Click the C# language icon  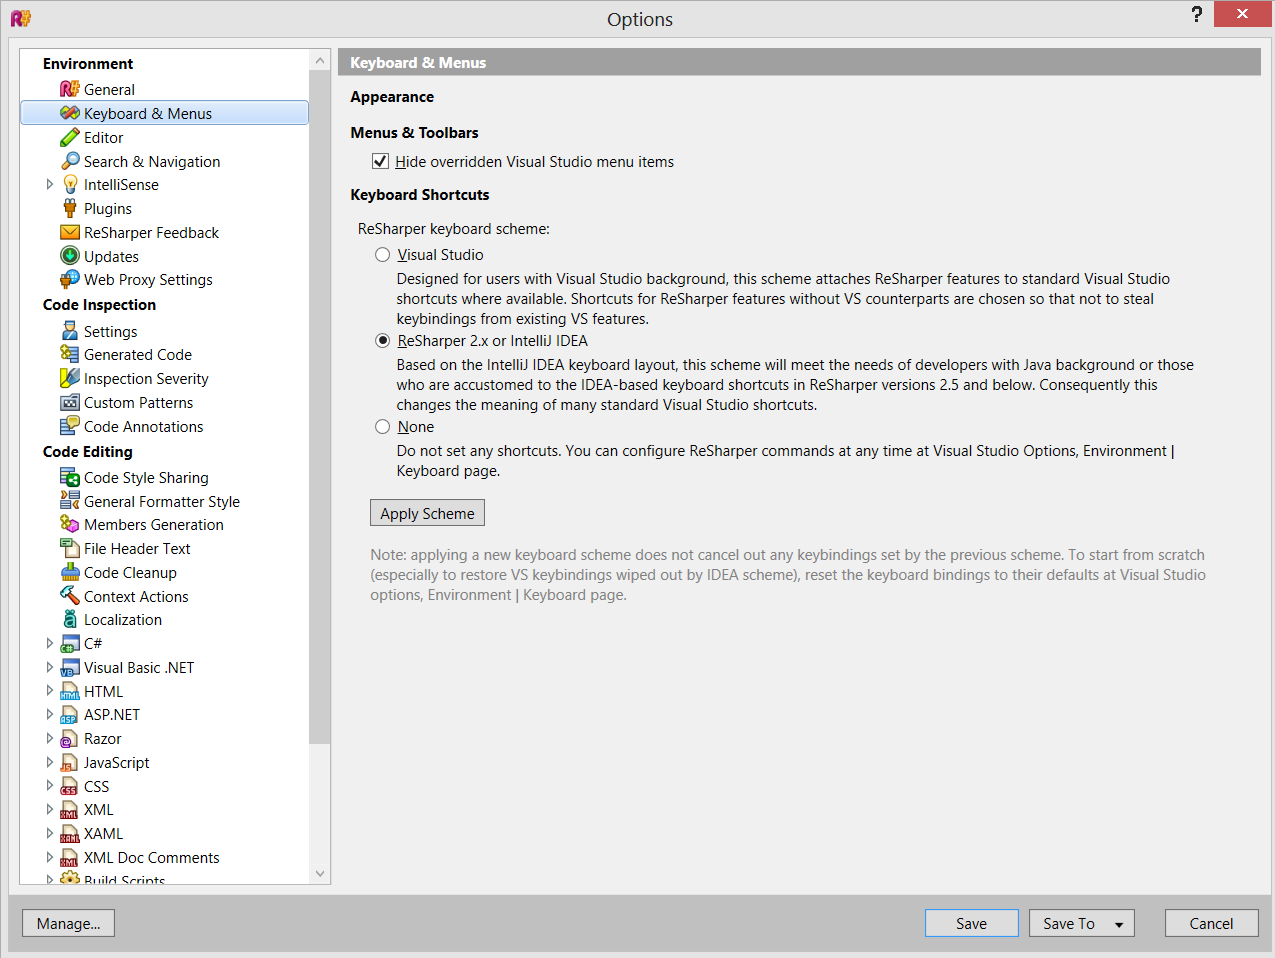click(x=70, y=643)
